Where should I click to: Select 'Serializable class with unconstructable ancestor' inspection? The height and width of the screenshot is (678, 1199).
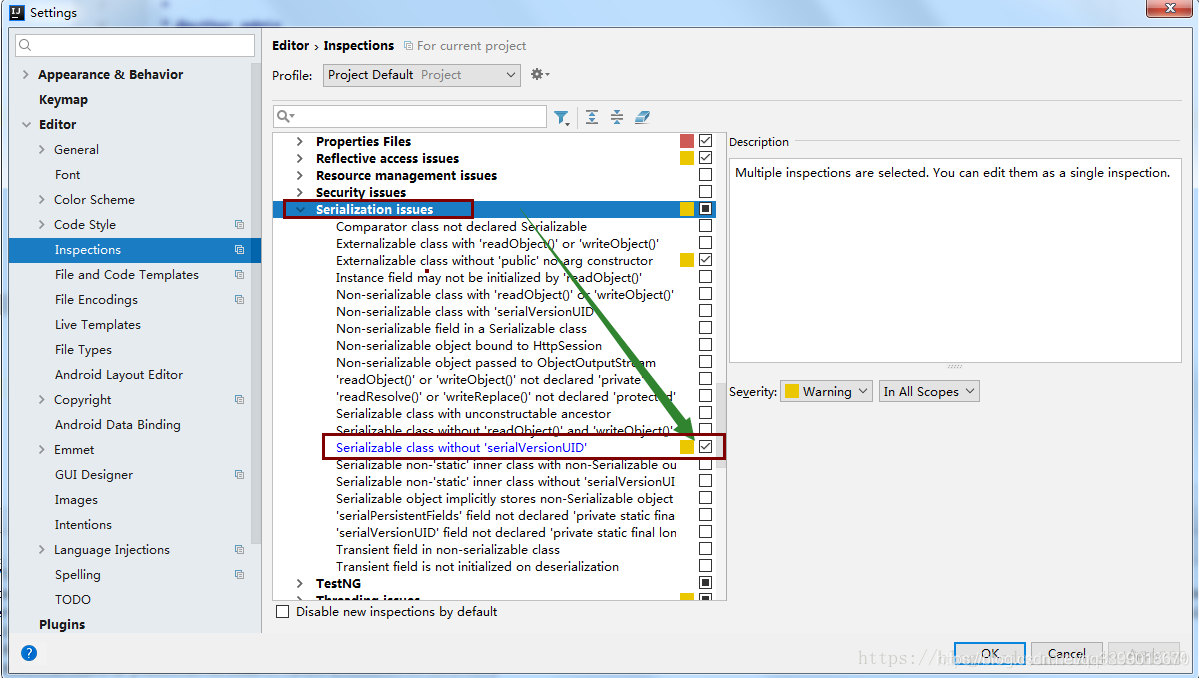click(473, 414)
